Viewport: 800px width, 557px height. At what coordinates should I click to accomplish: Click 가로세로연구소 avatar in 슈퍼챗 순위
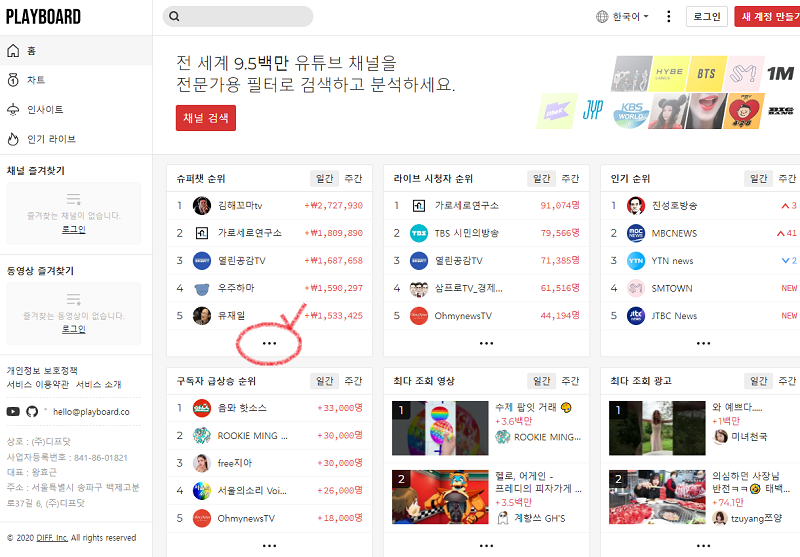click(202, 233)
